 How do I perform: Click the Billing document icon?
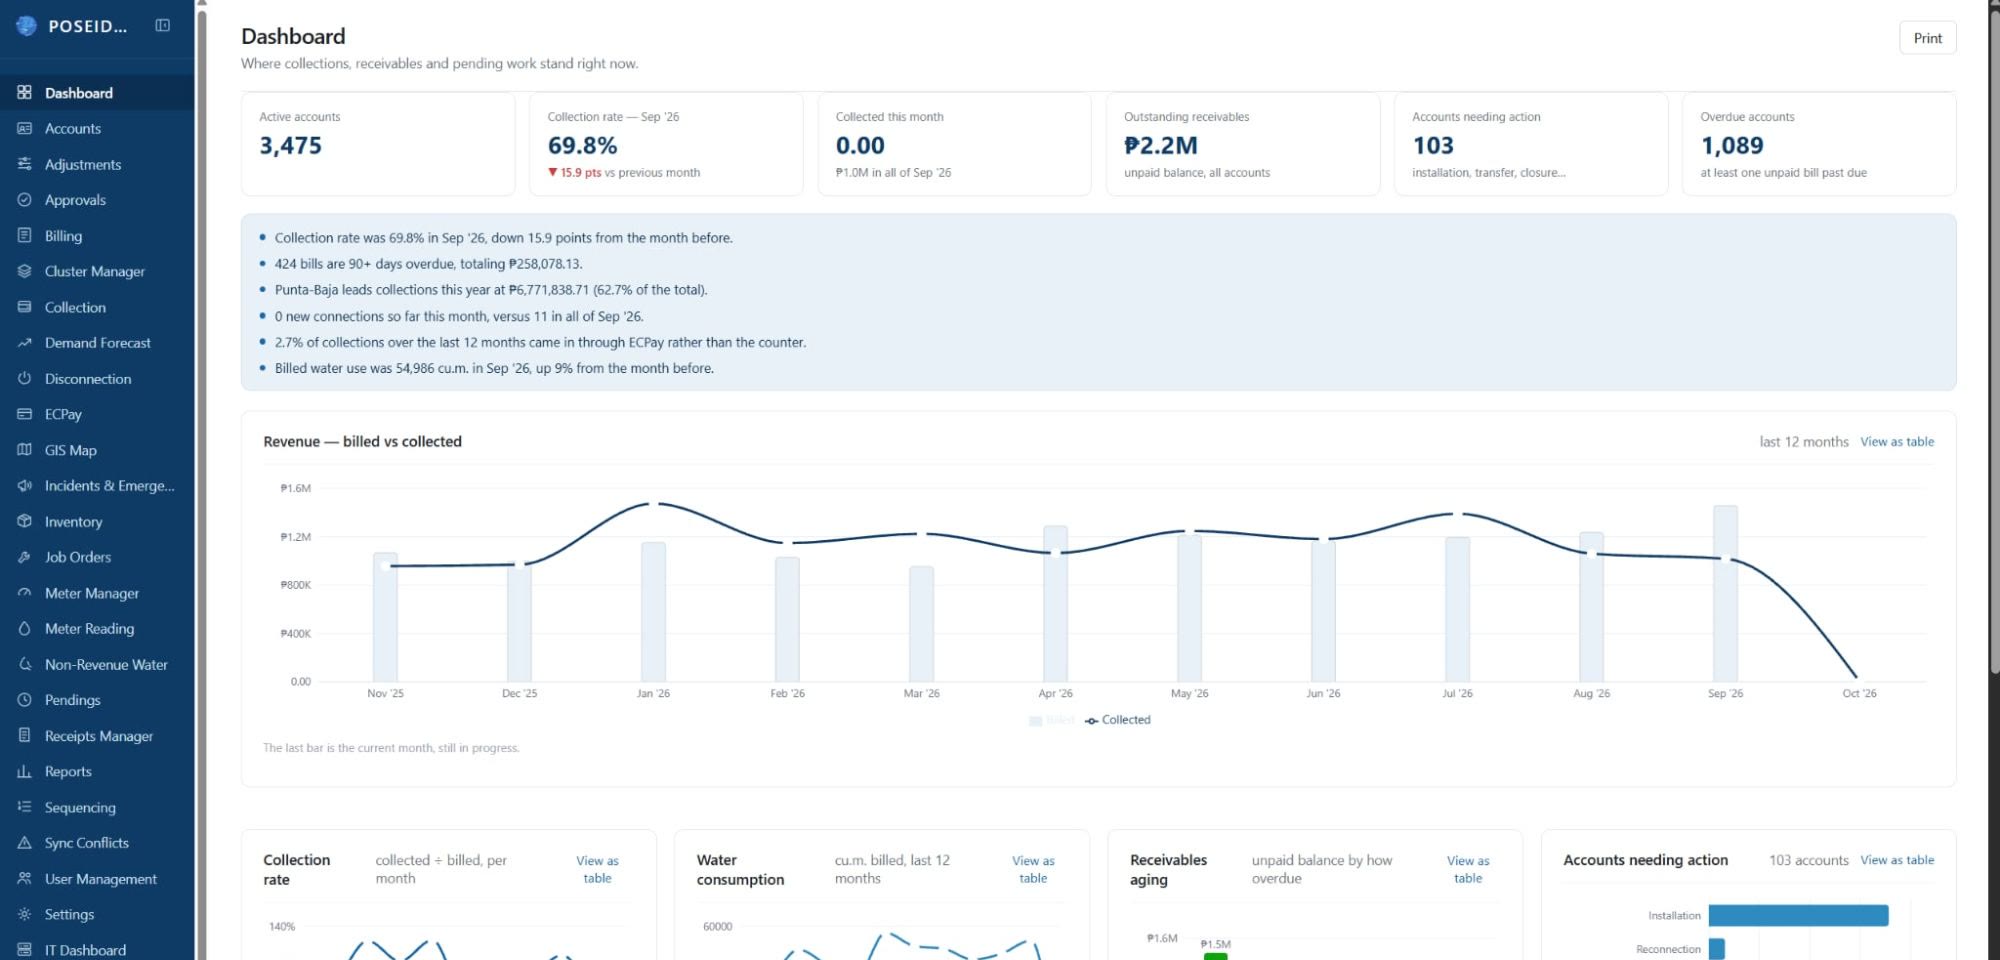pos(25,236)
